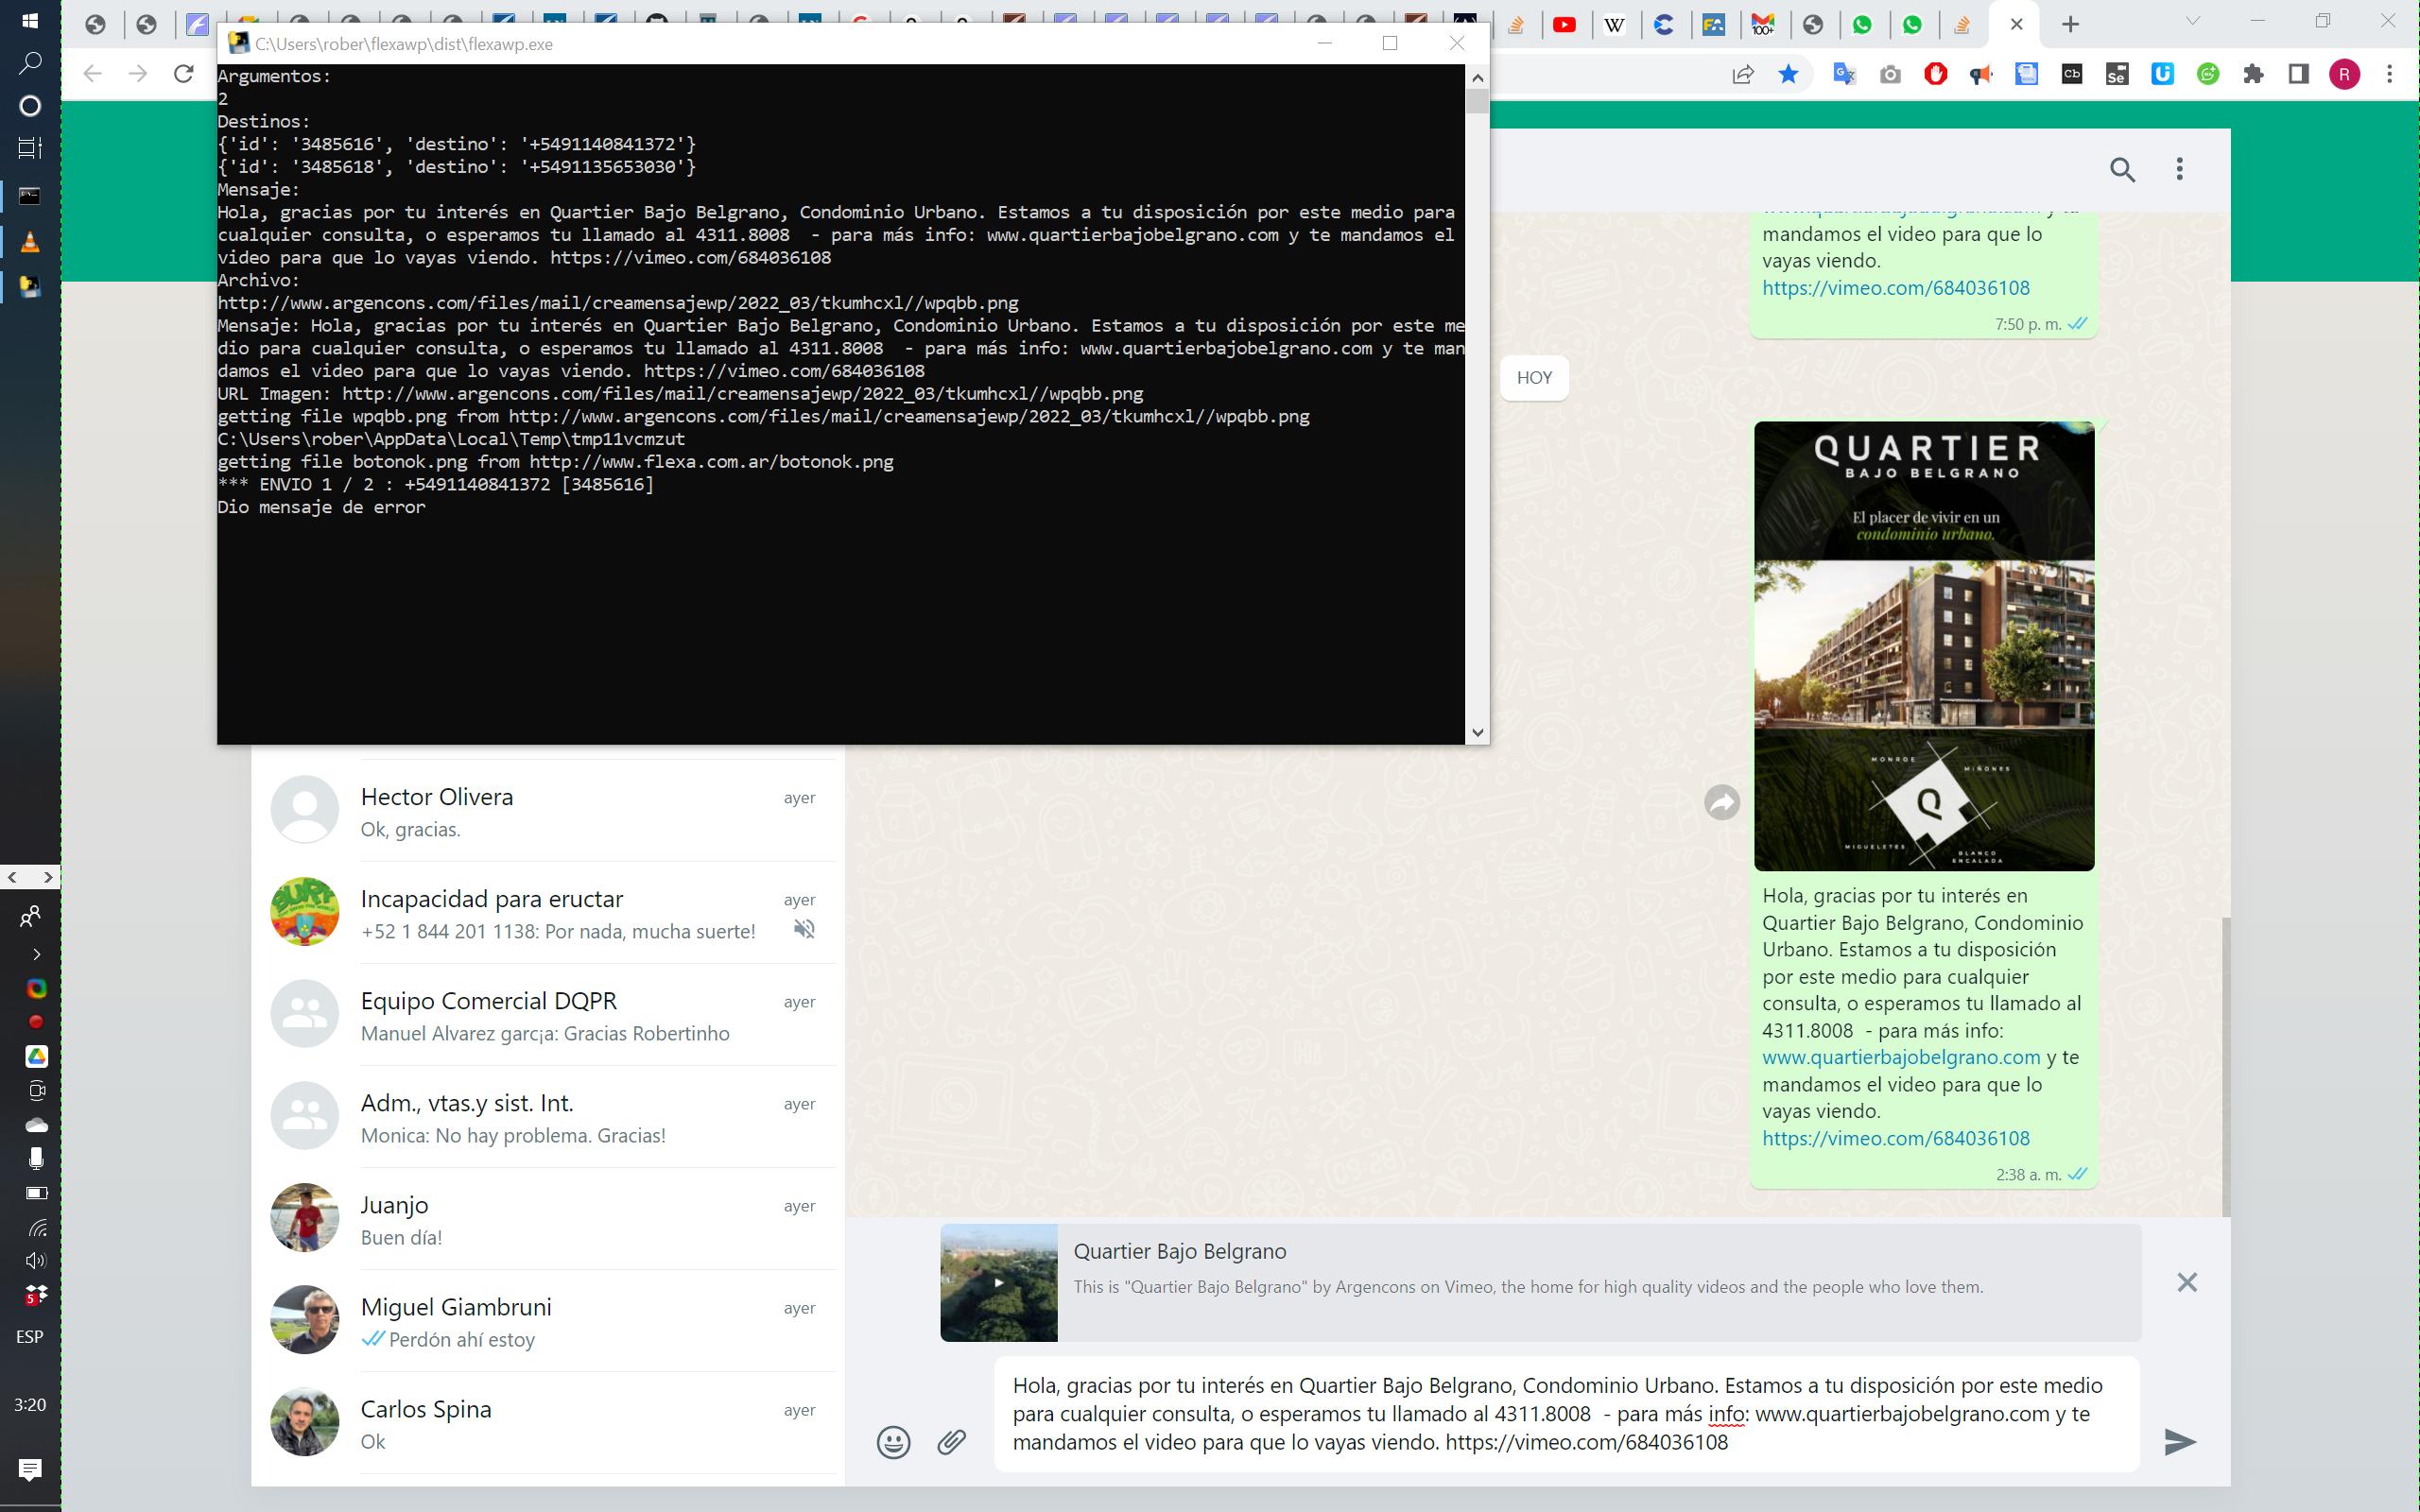Reload the current browser page

tap(183, 74)
